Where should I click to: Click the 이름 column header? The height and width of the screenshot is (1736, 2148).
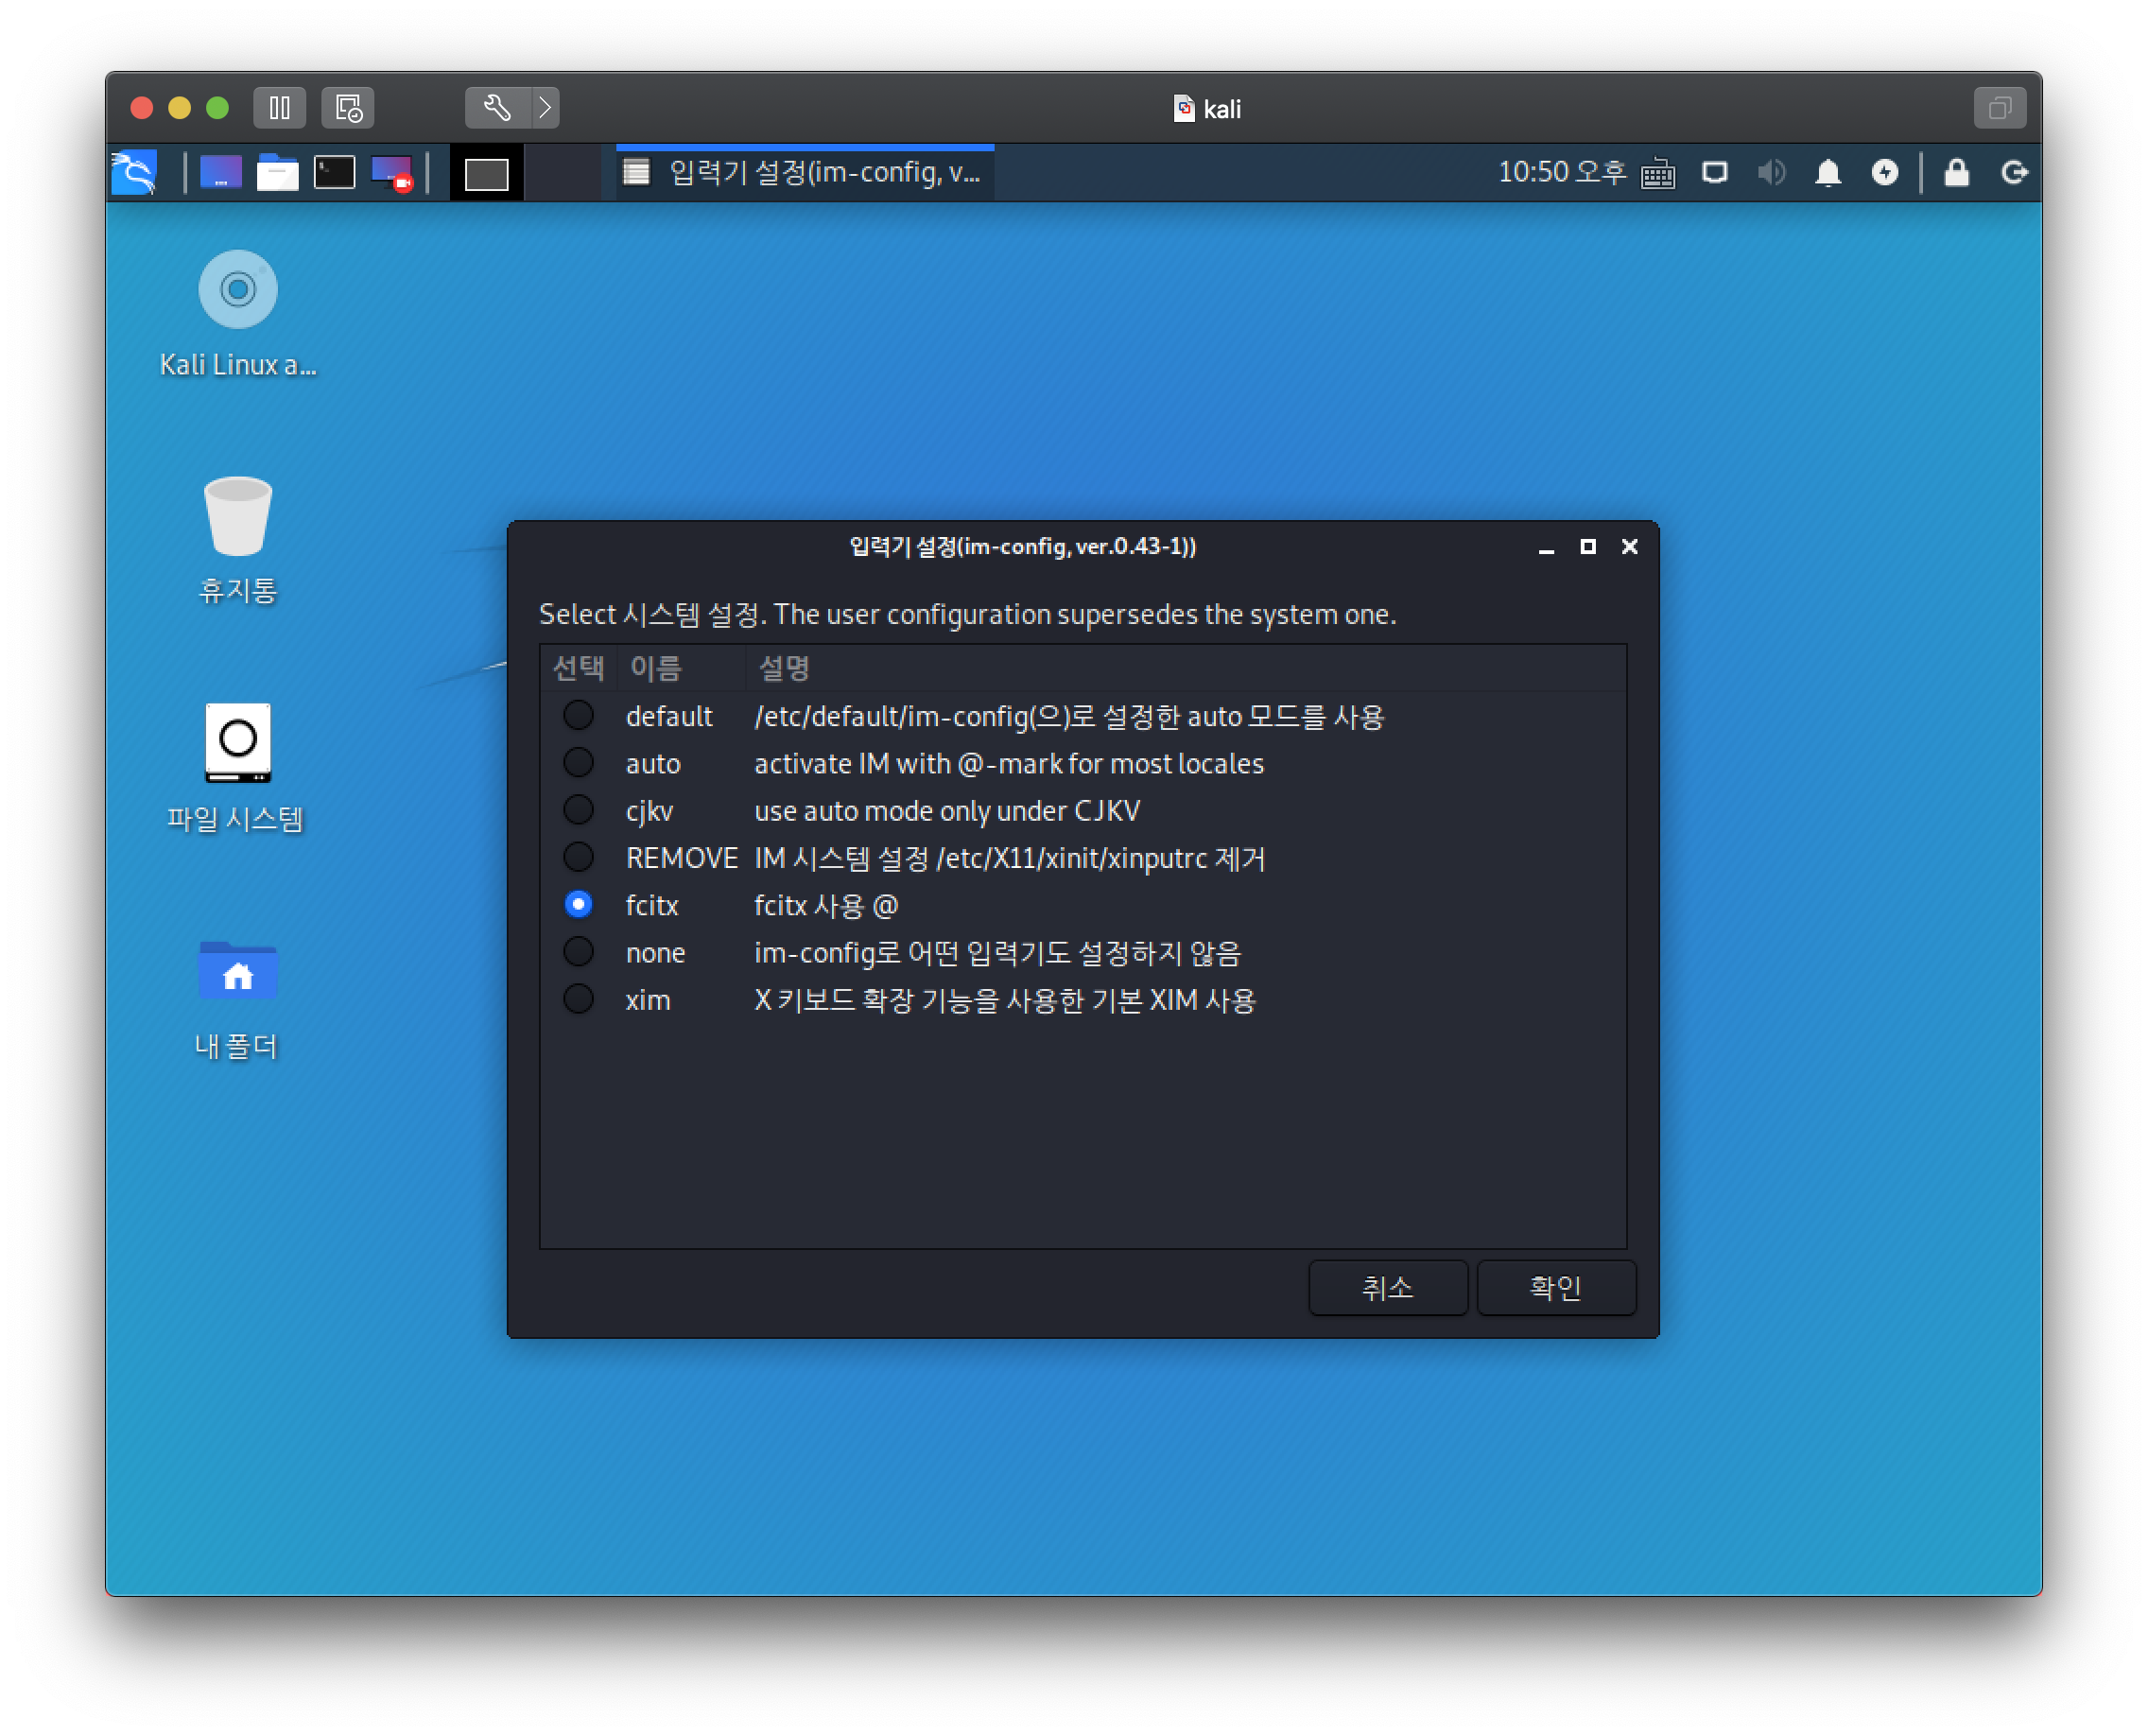click(x=680, y=668)
